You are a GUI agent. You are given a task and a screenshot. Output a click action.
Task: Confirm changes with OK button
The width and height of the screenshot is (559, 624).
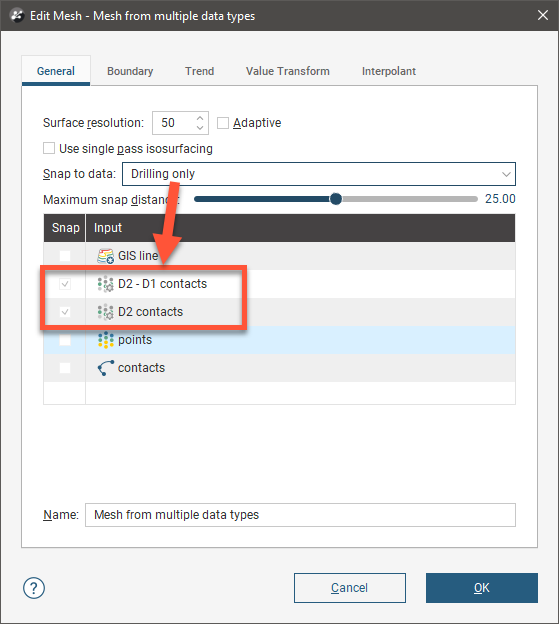(x=482, y=588)
